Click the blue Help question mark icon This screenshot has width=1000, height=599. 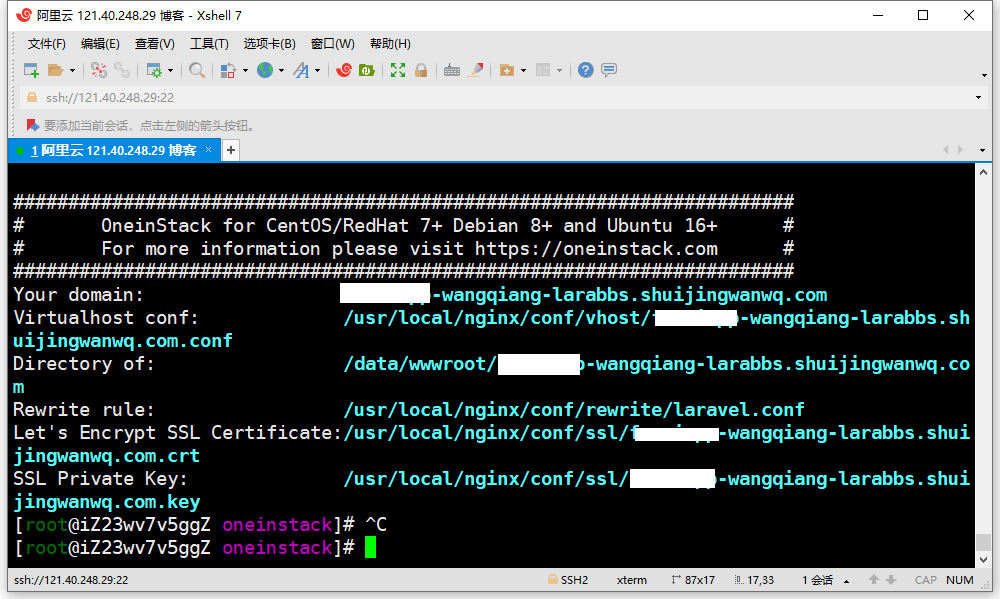pyautogui.click(x=586, y=70)
